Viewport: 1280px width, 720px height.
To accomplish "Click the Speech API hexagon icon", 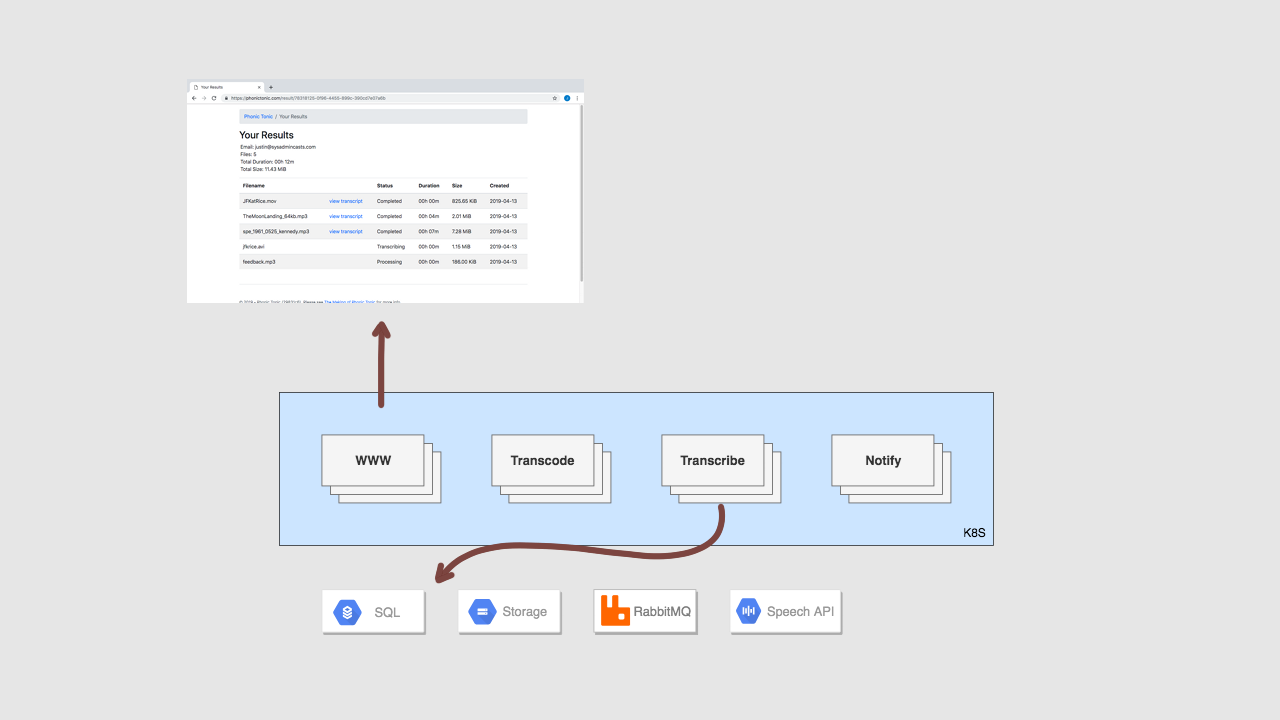I will 748,611.
